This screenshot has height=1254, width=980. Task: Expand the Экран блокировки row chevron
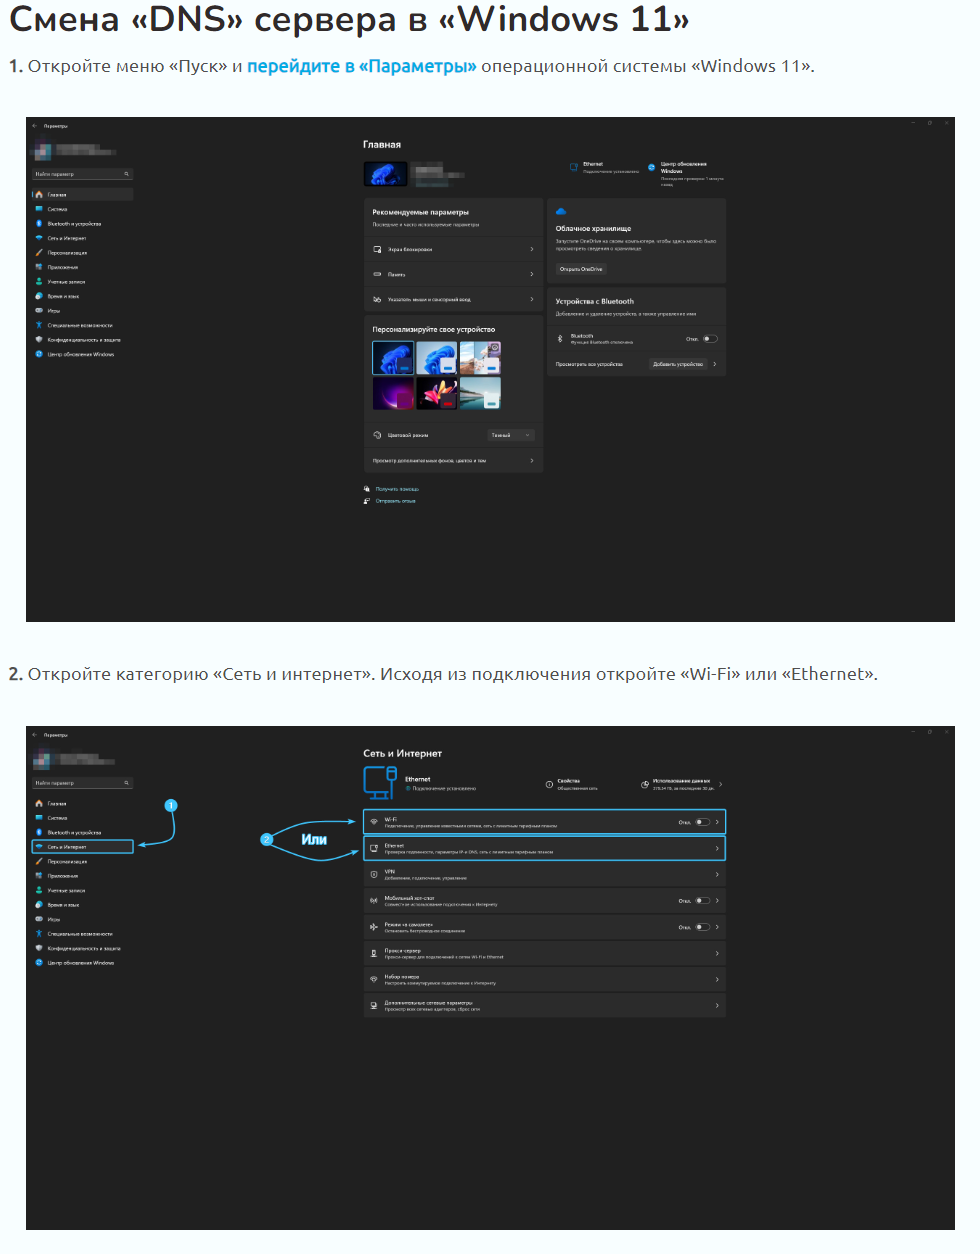(532, 249)
